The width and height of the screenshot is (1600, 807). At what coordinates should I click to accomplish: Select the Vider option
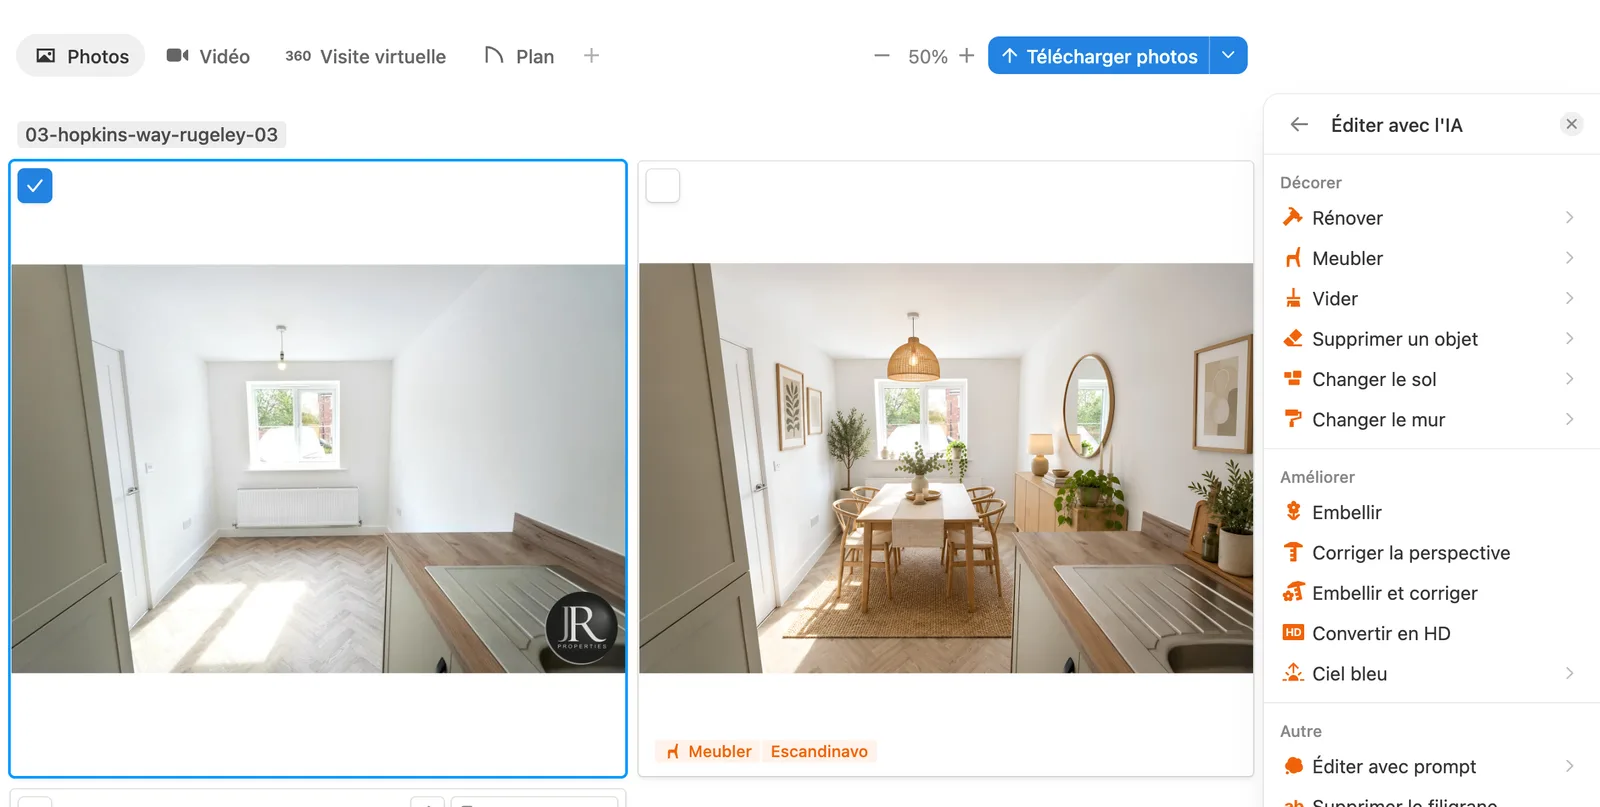[x=1430, y=298]
